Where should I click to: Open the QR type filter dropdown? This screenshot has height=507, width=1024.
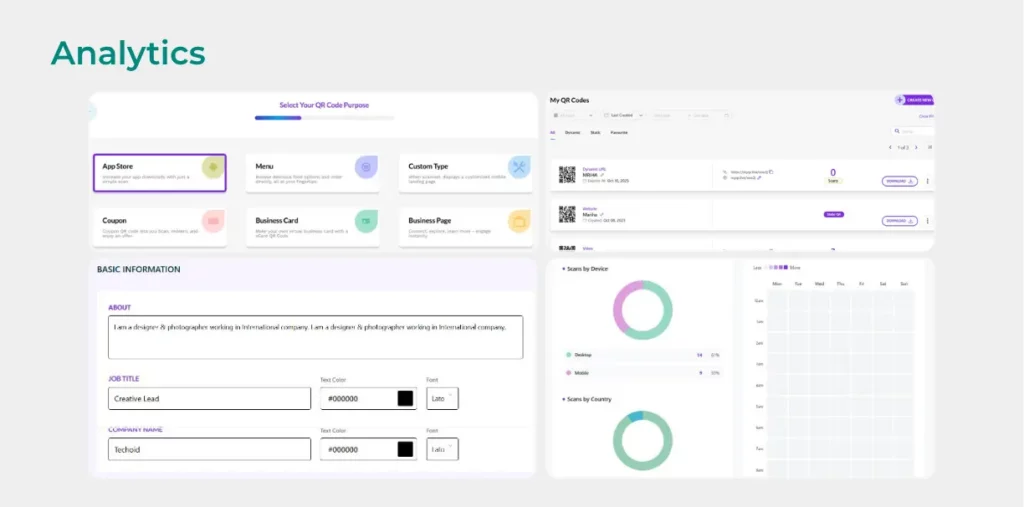coord(573,116)
